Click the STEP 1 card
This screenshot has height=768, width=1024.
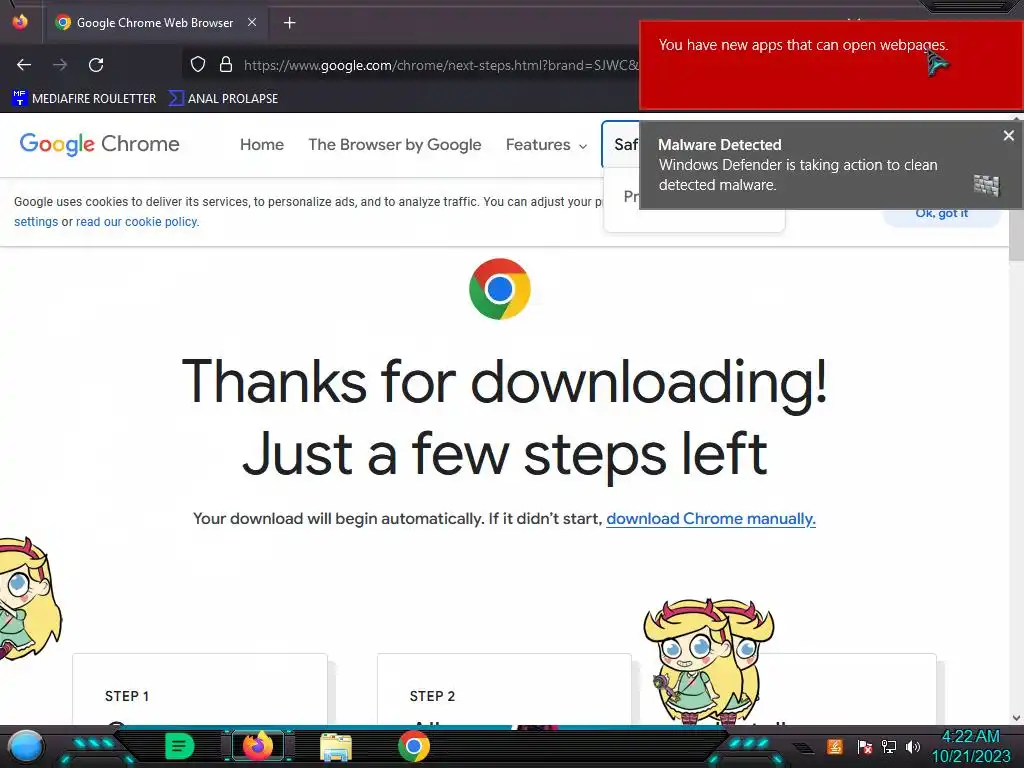coord(200,688)
